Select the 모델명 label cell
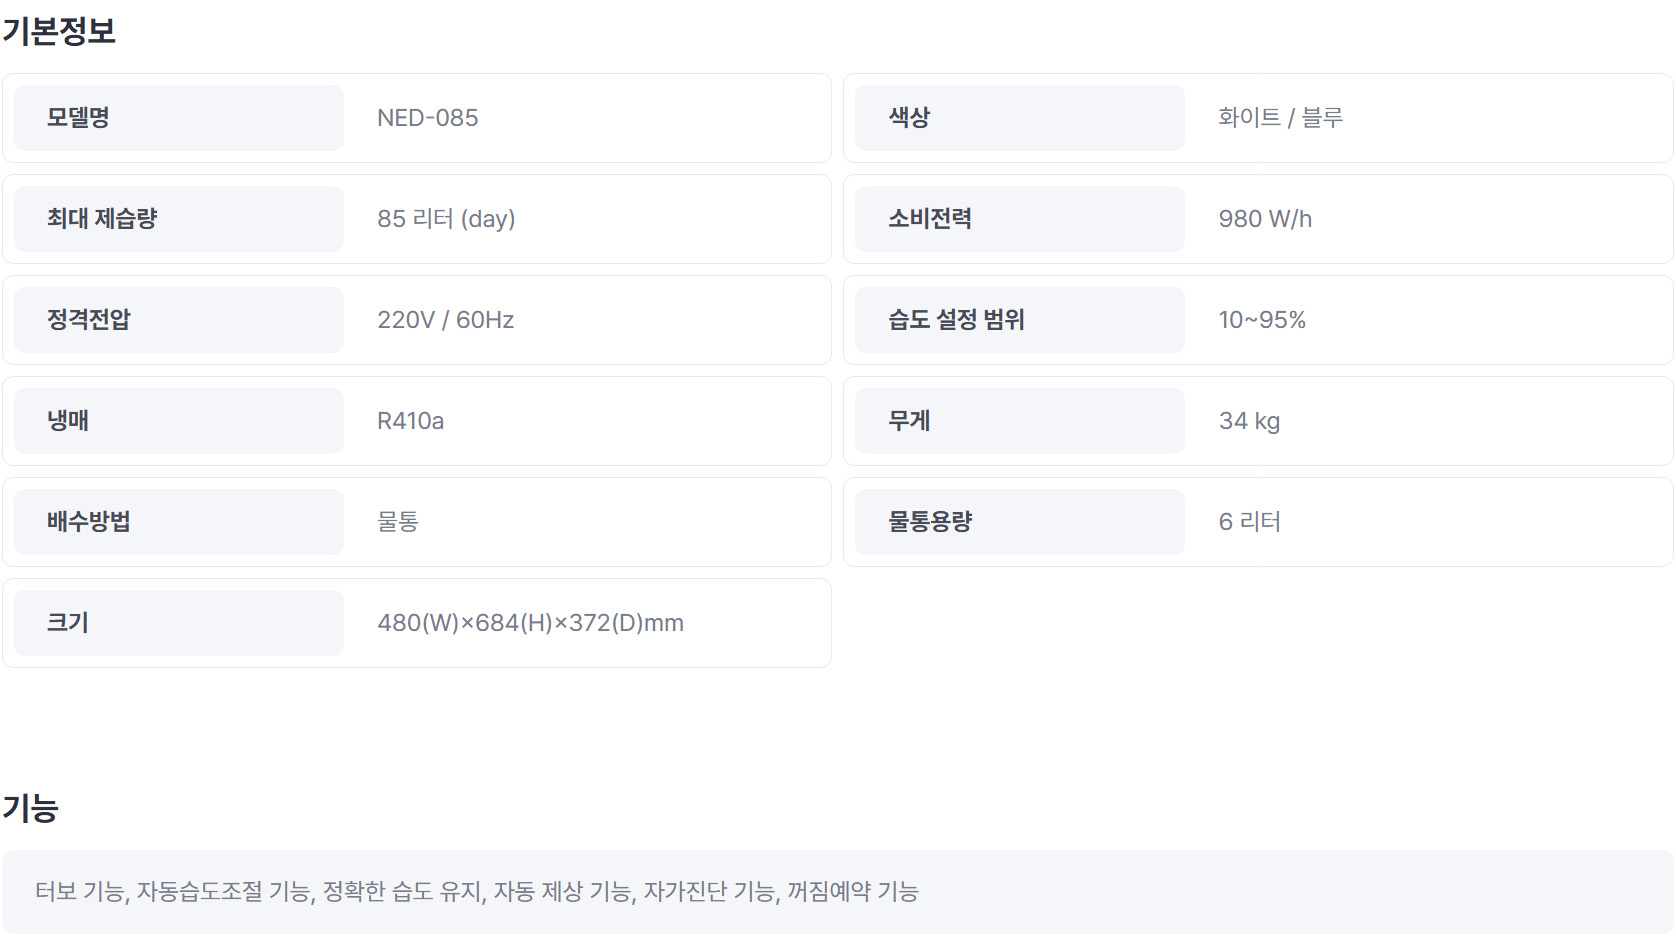Image resolution: width=1676 pixels, height=941 pixels. coord(179,118)
